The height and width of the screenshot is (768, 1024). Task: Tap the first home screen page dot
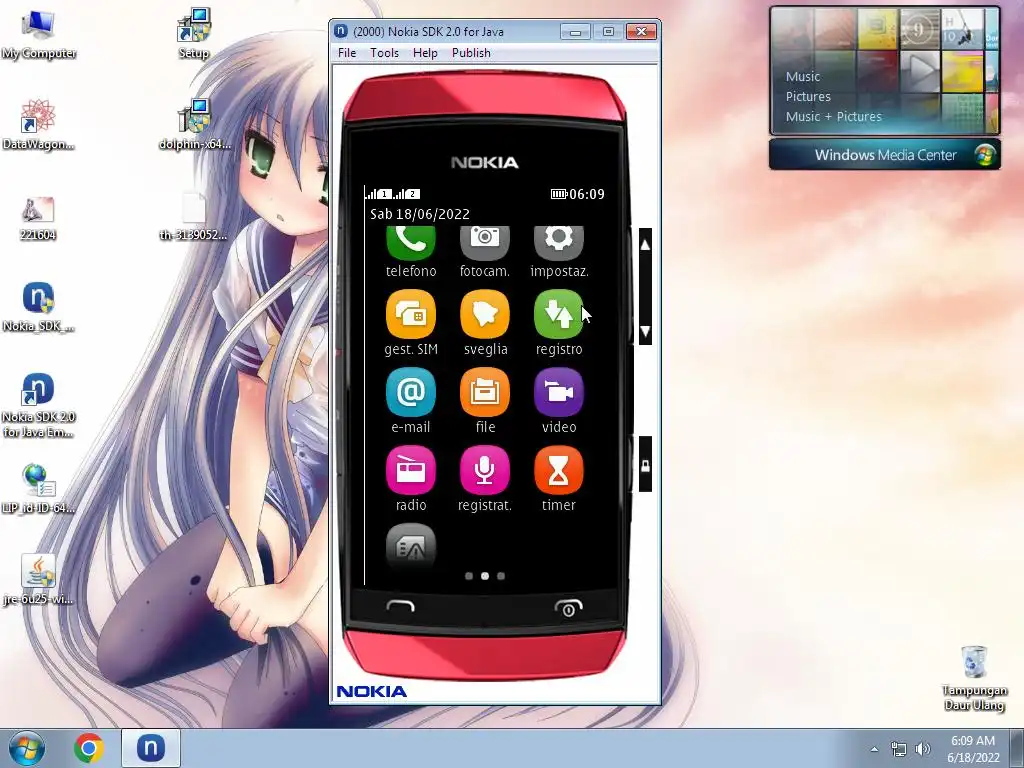(469, 576)
